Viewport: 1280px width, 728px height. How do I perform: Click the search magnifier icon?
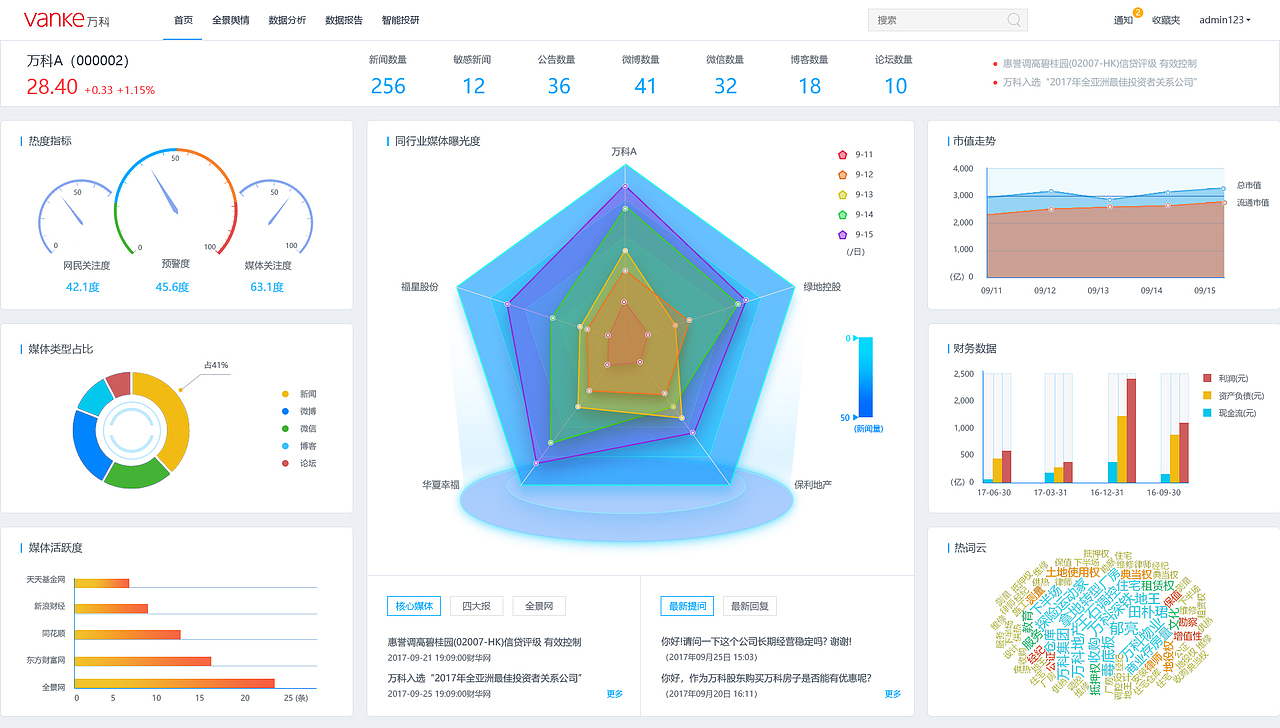pos(1014,20)
